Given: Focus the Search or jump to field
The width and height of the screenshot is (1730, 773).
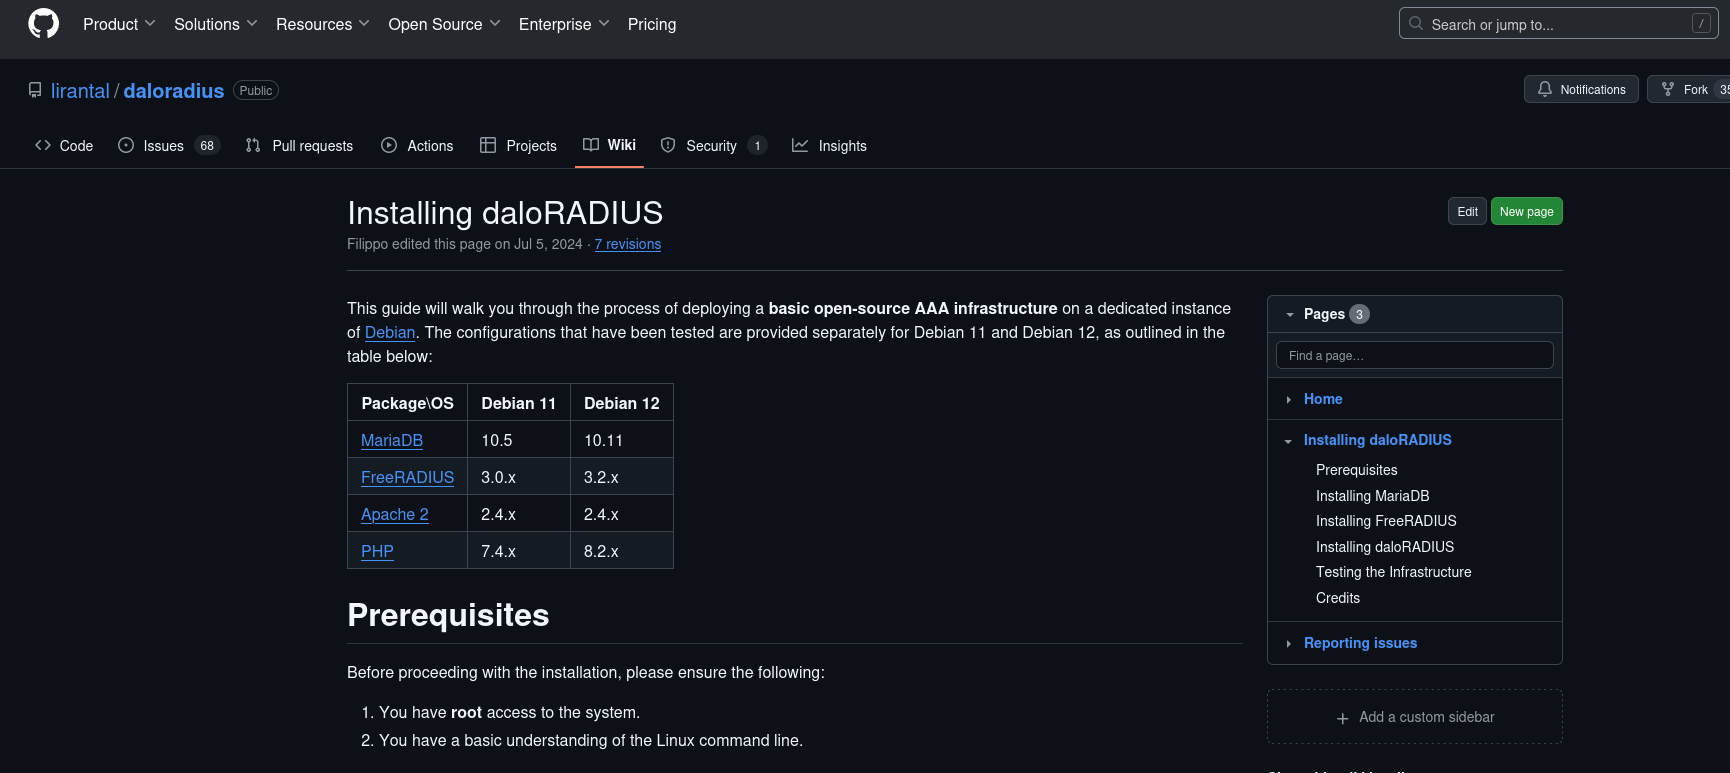Looking at the screenshot, I should pyautogui.click(x=1558, y=23).
